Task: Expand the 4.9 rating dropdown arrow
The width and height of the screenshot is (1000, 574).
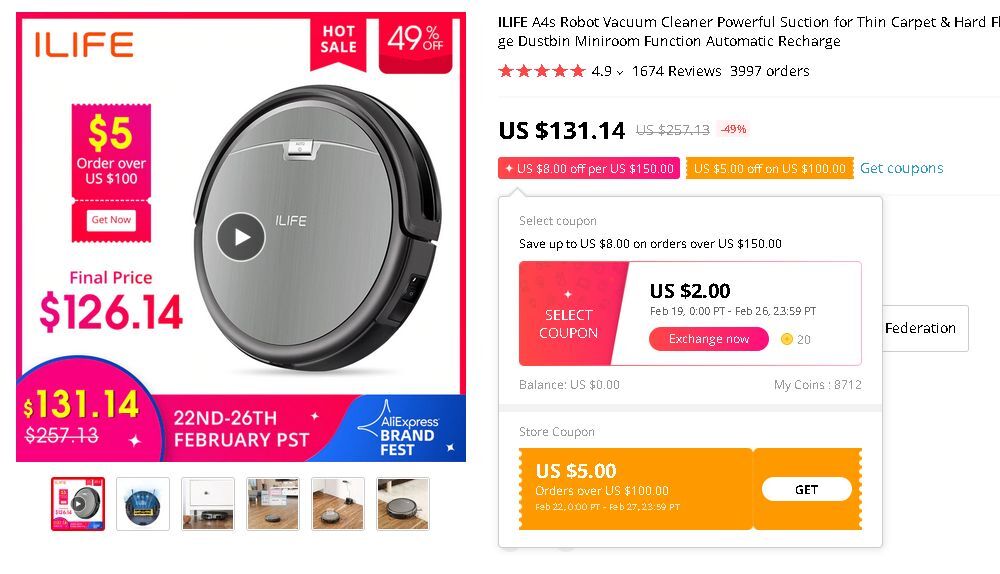Action: pos(620,72)
